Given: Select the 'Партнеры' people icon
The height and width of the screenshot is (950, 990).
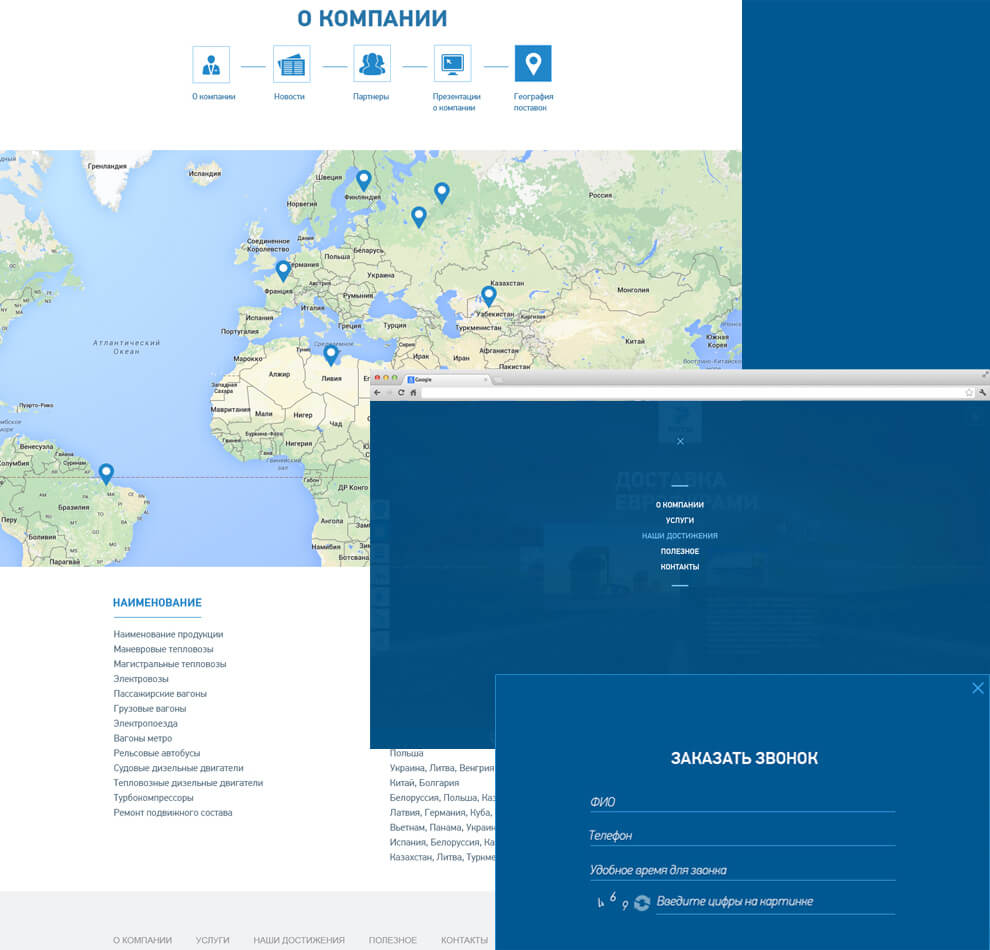Looking at the screenshot, I should point(371,64).
